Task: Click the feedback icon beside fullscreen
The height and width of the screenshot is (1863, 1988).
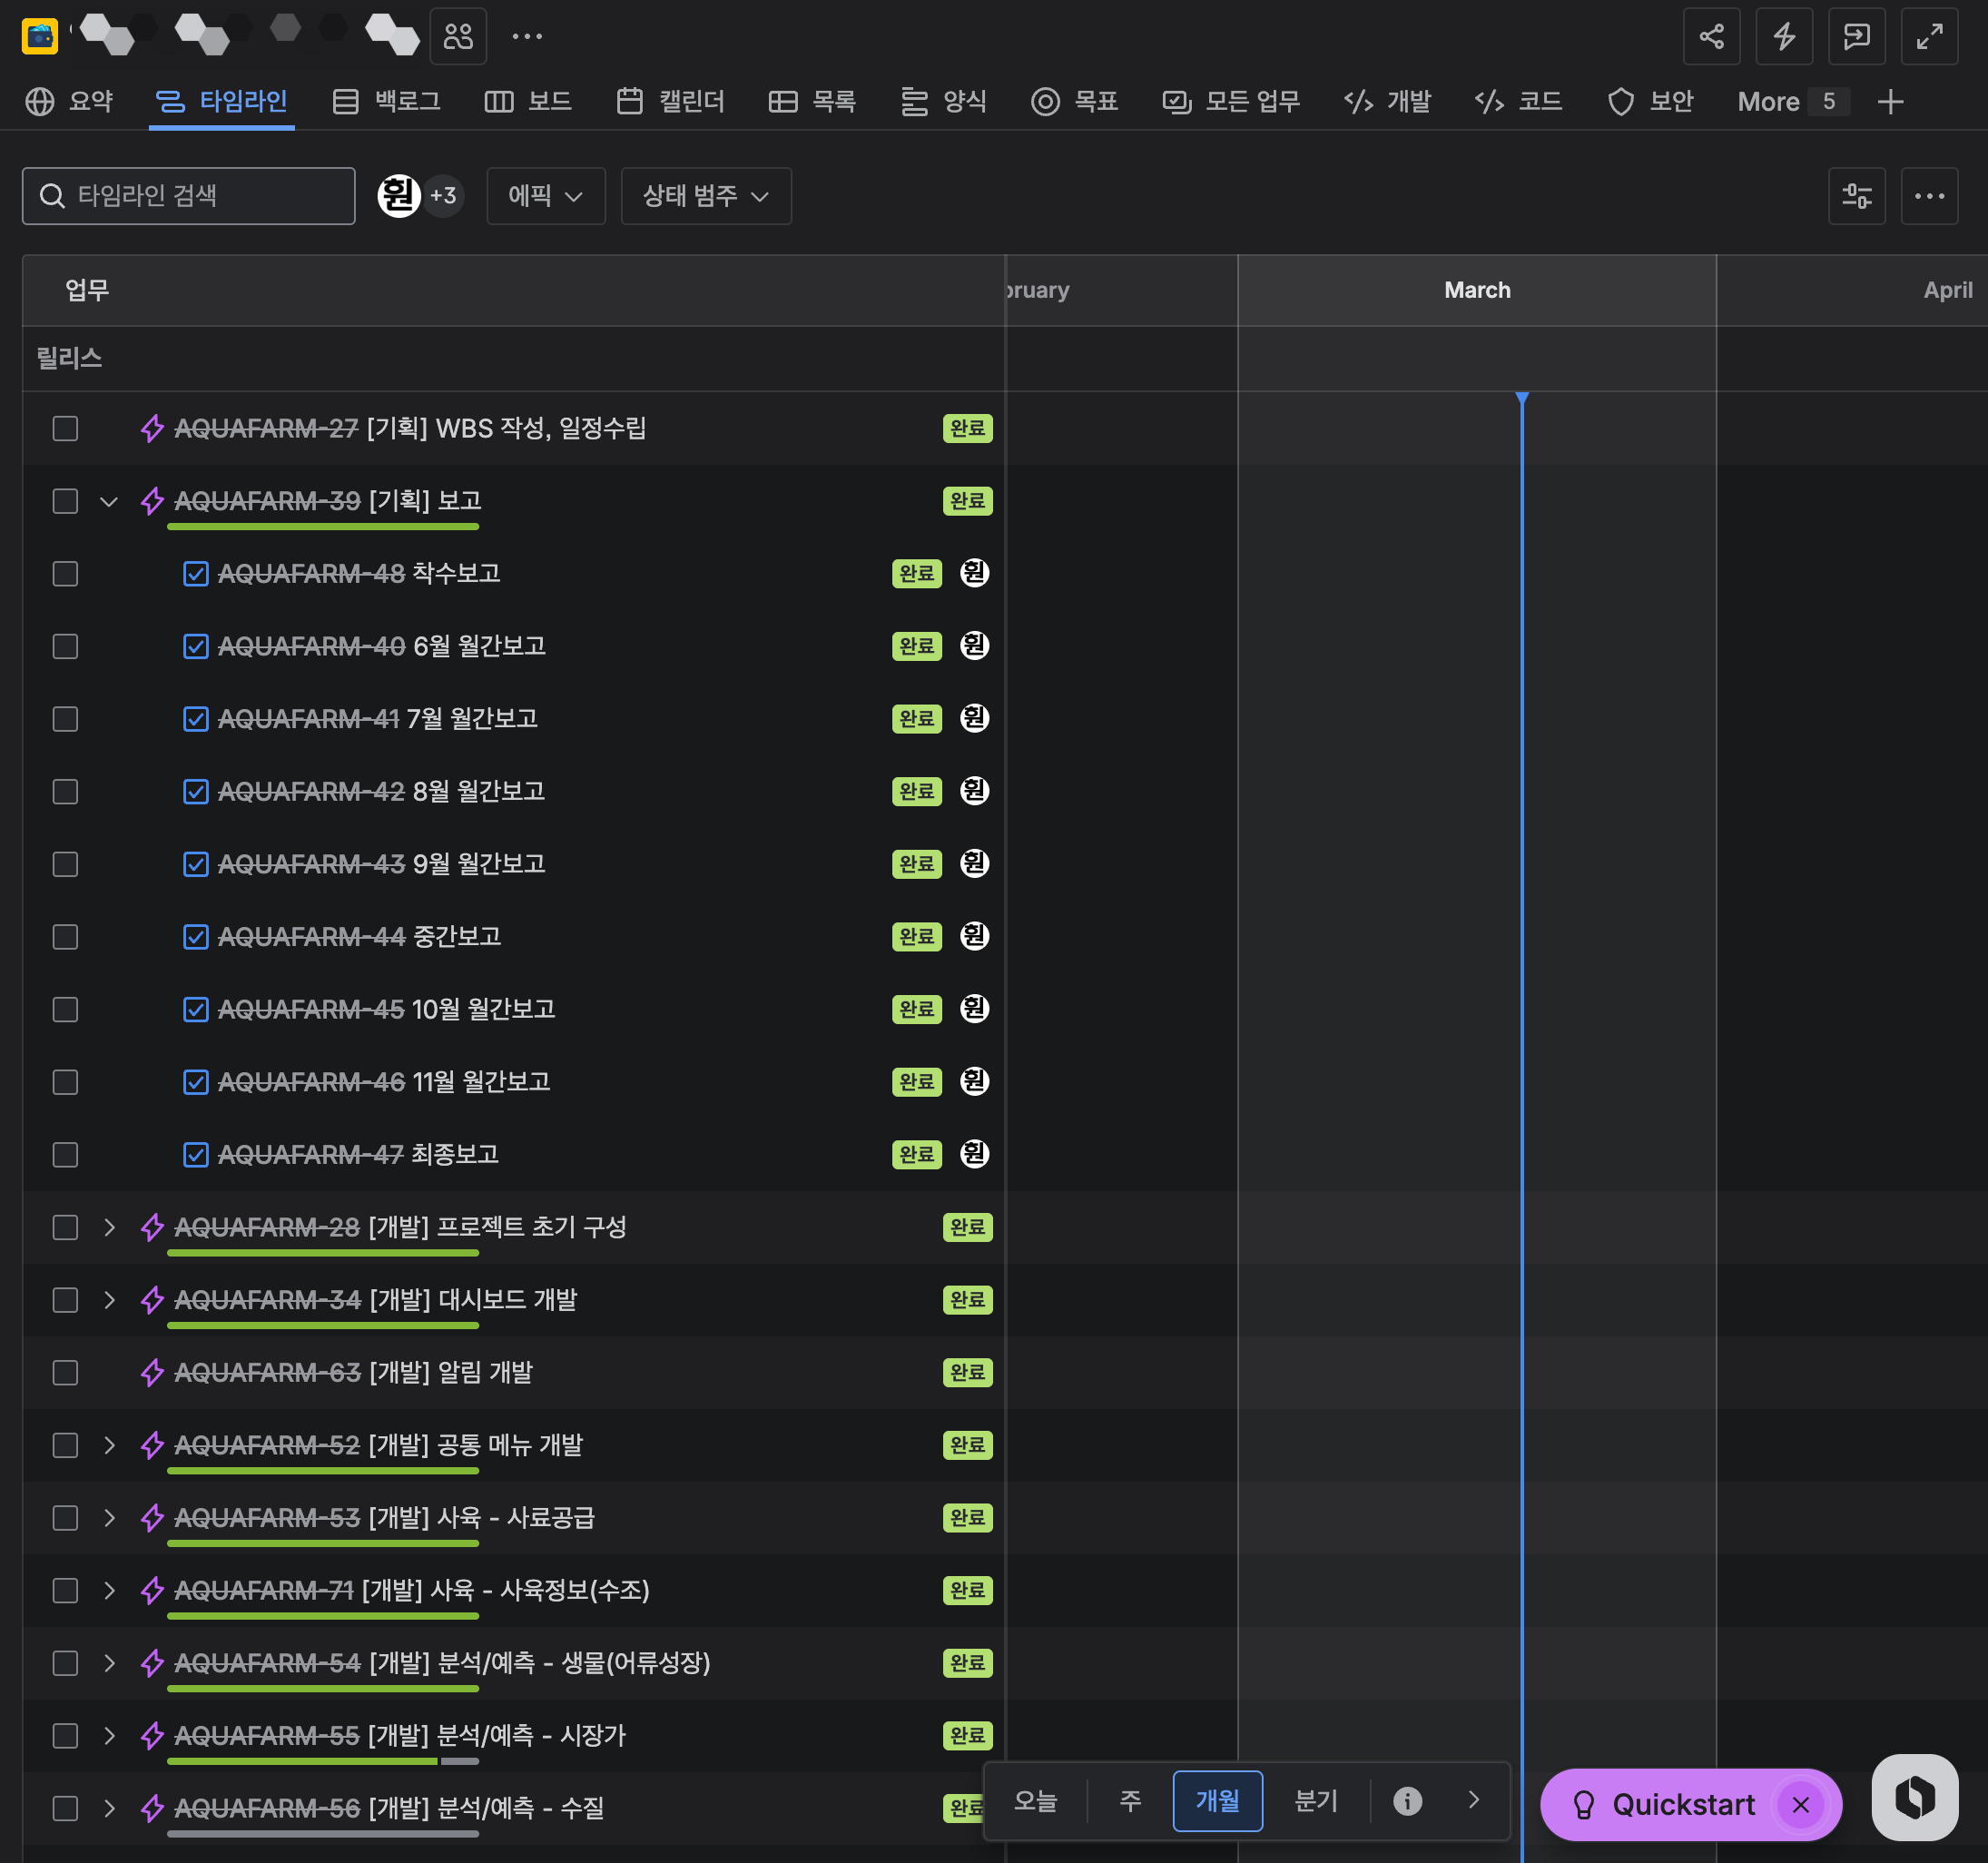Action: [x=1856, y=37]
